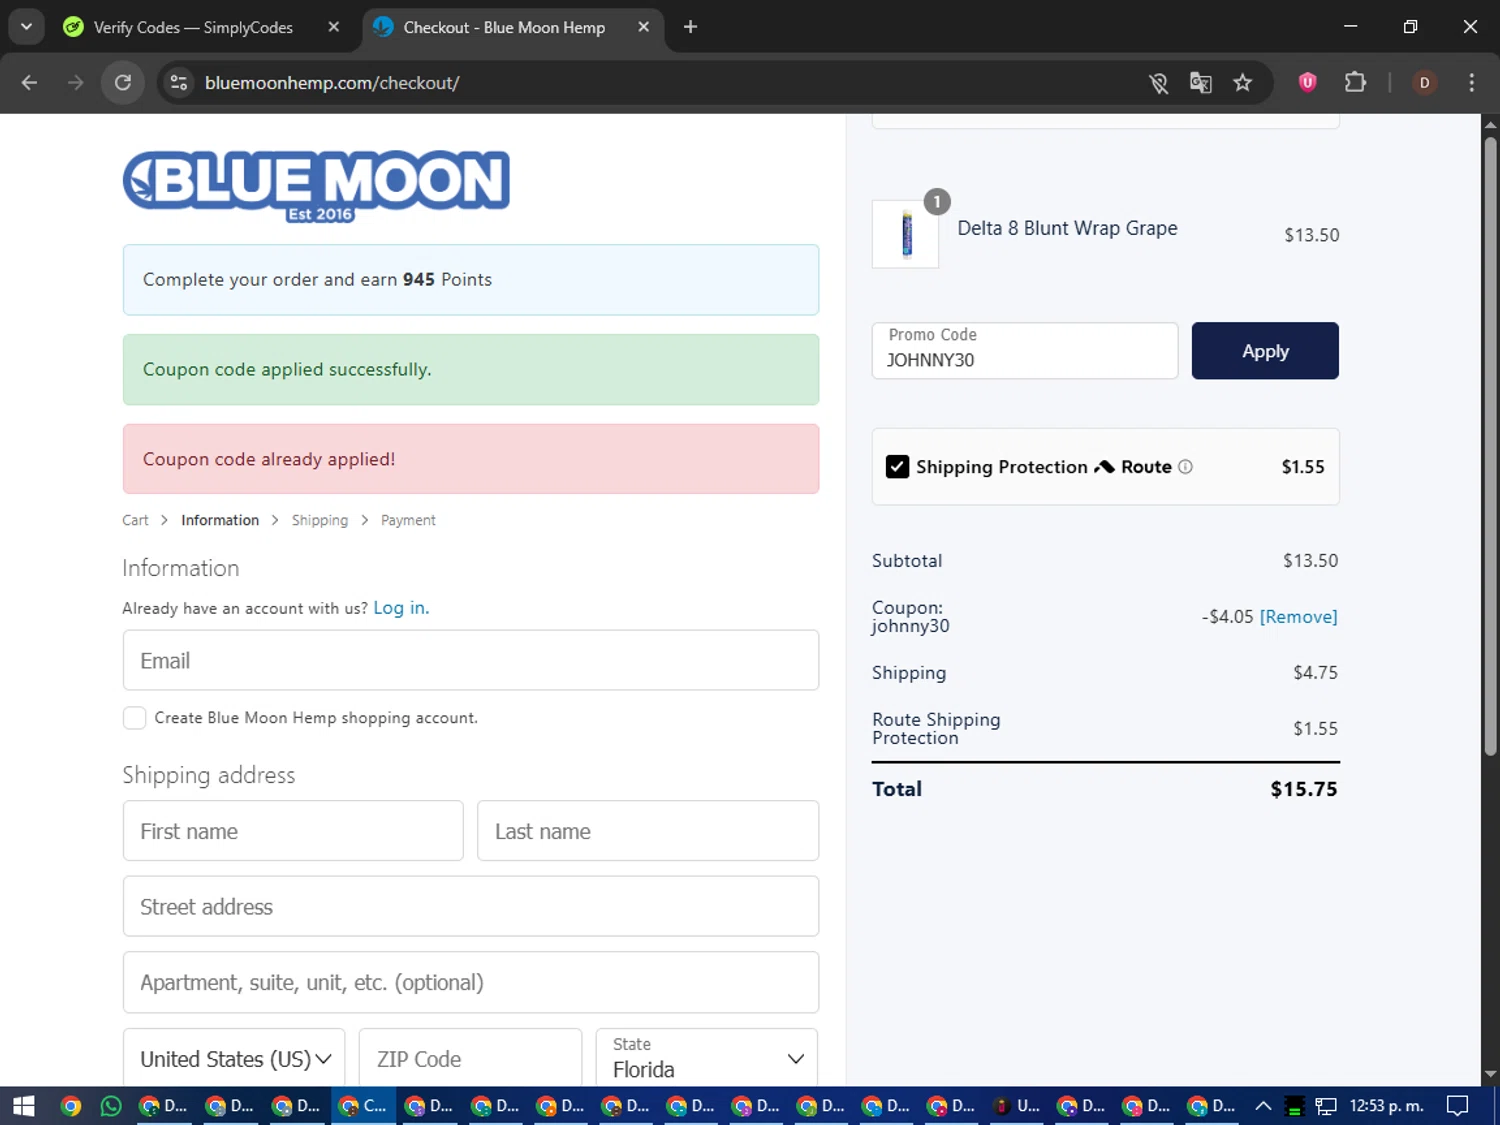Click the scrollbar up arrow
1500x1125 pixels.
pyautogui.click(x=1490, y=125)
